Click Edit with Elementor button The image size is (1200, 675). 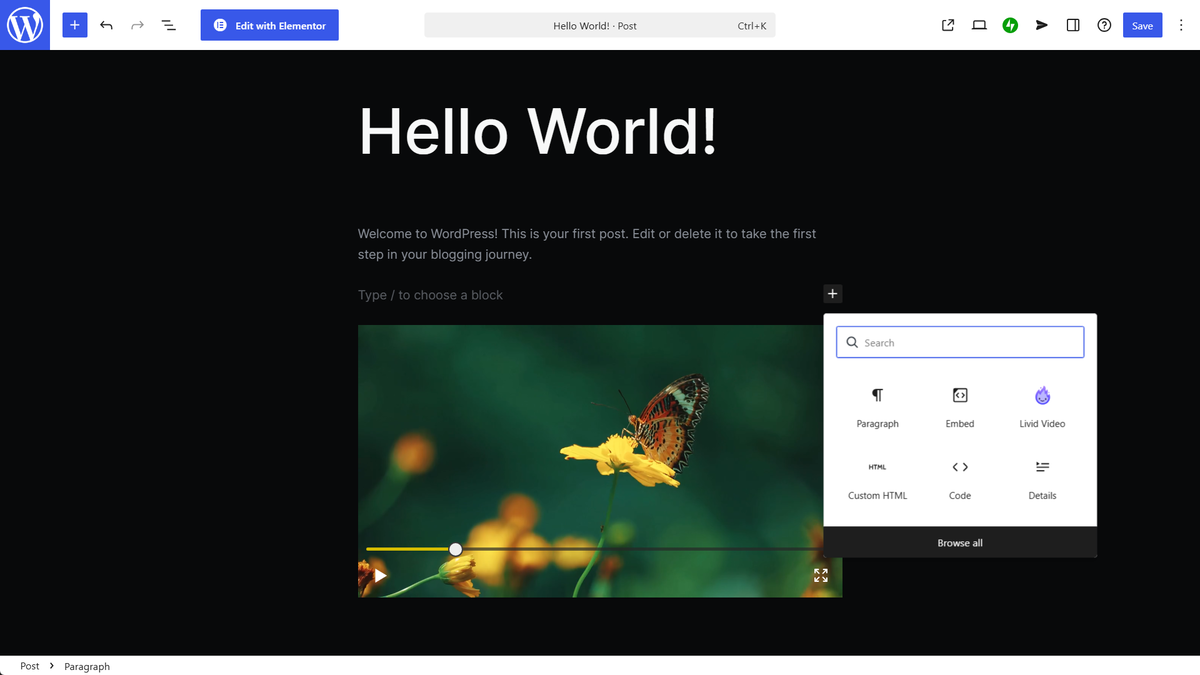pyautogui.click(x=270, y=25)
